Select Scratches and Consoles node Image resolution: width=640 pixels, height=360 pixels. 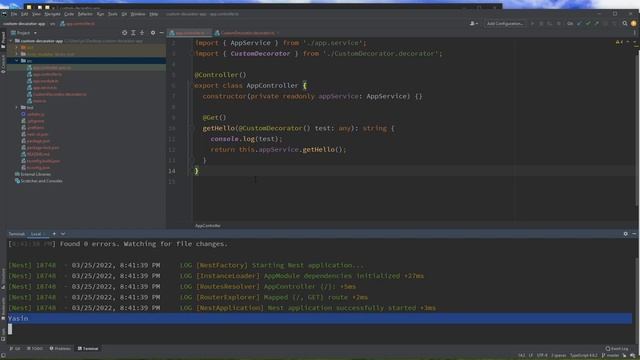pyautogui.click(x=41, y=181)
